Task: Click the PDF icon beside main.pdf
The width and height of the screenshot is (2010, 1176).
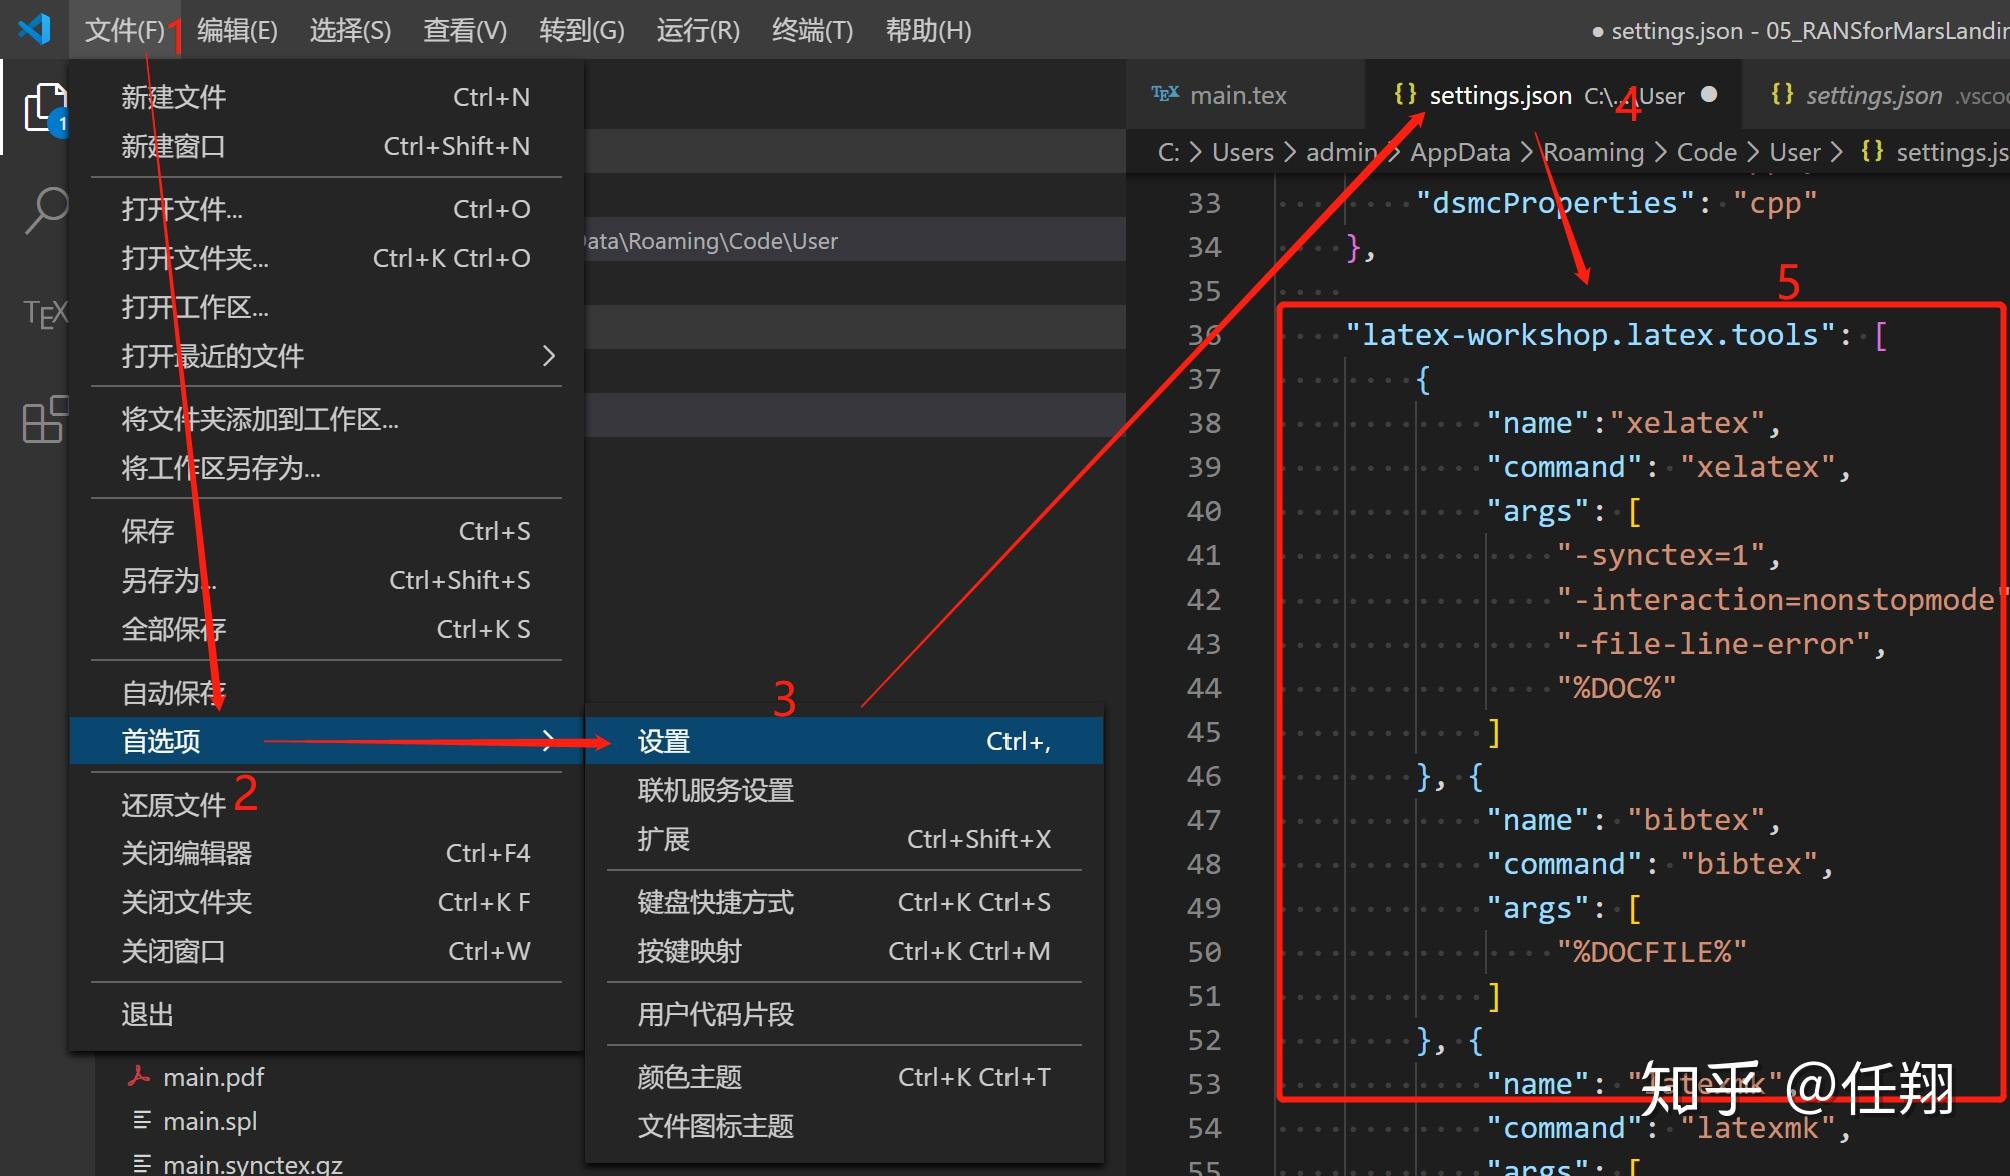Action: click(x=140, y=1076)
